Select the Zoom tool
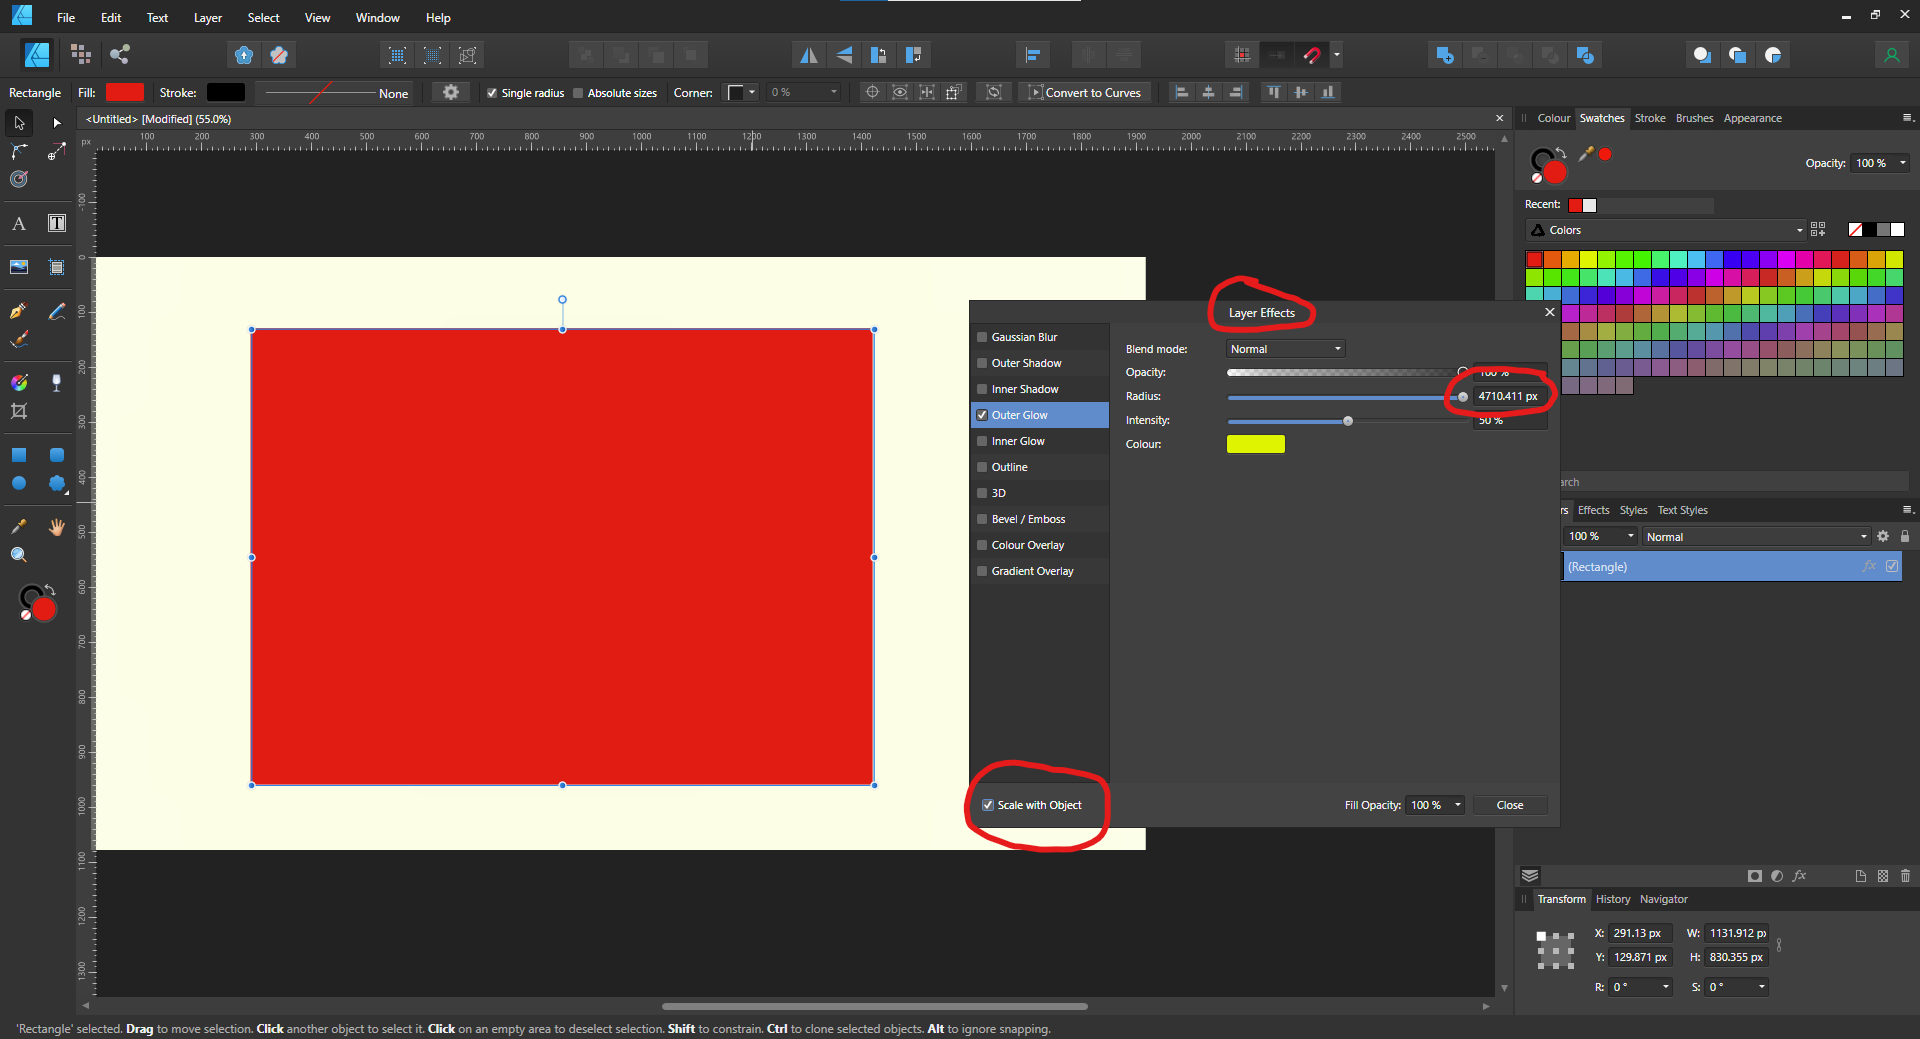Image resolution: width=1920 pixels, height=1039 pixels. pos(17,553)
